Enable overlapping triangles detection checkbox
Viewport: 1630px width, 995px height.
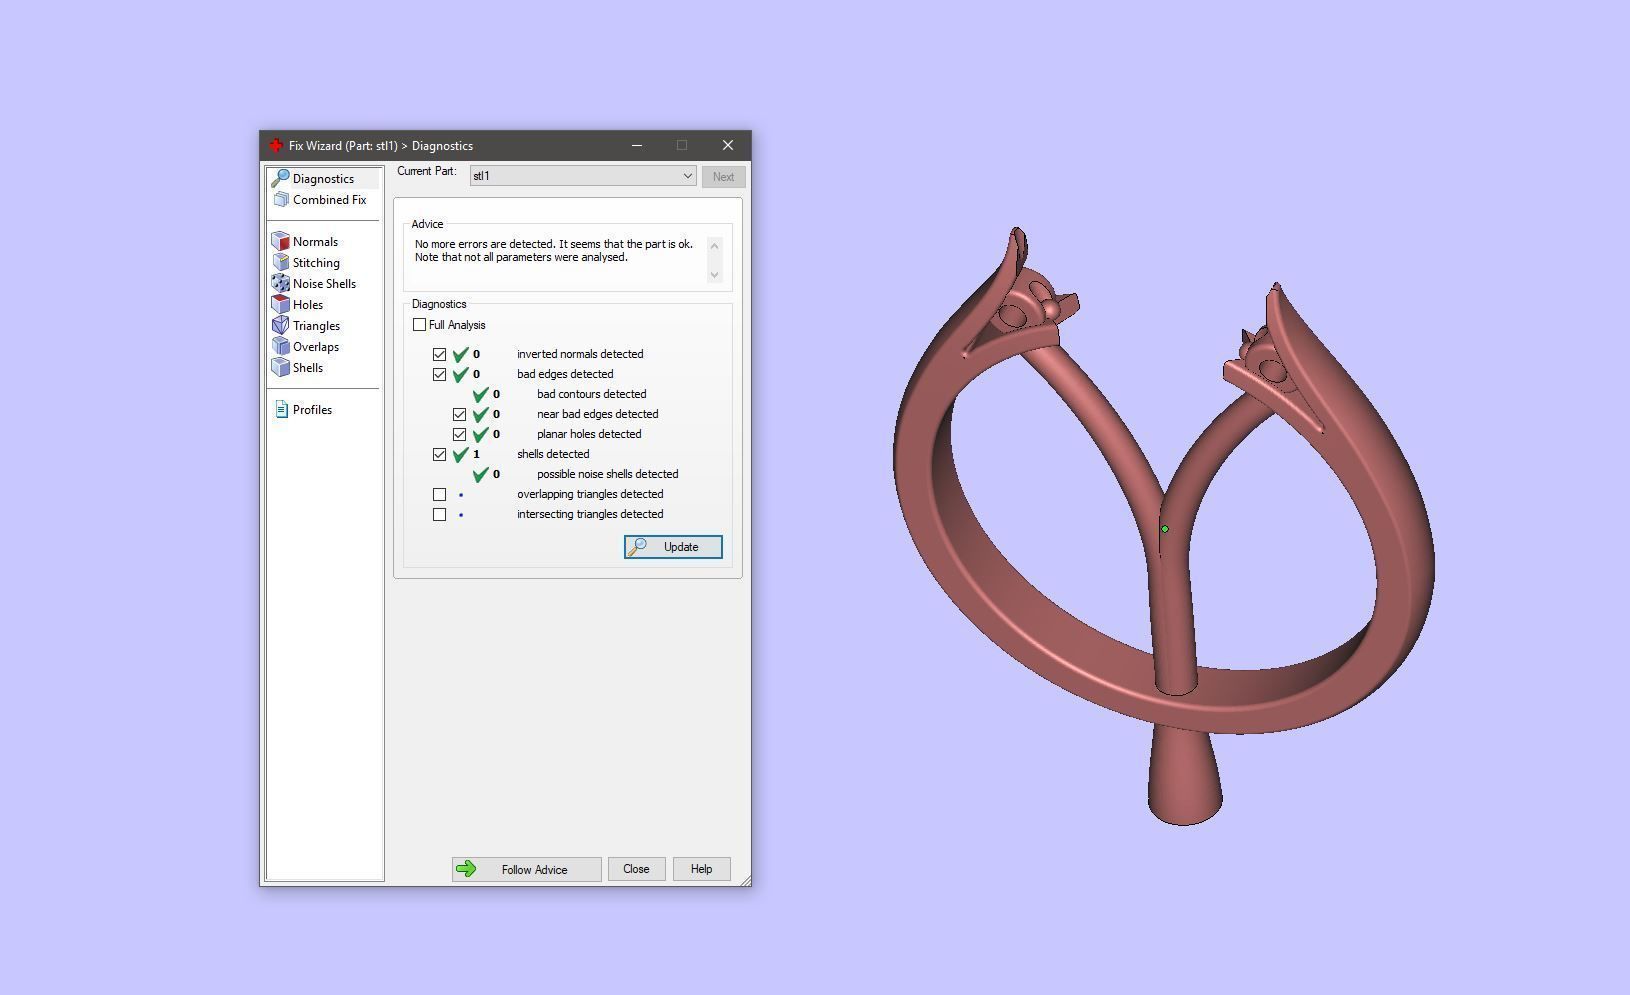click(x=439, y=494)
